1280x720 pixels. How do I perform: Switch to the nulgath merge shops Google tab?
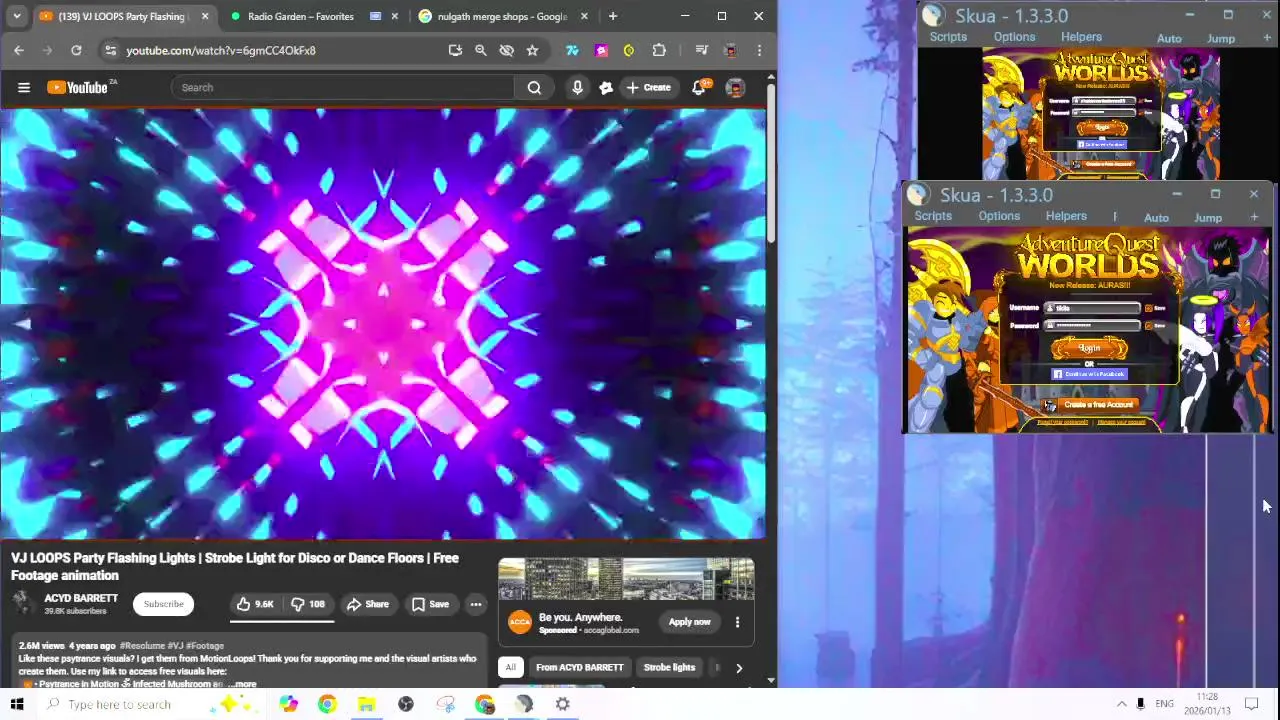tap(504, 16)
